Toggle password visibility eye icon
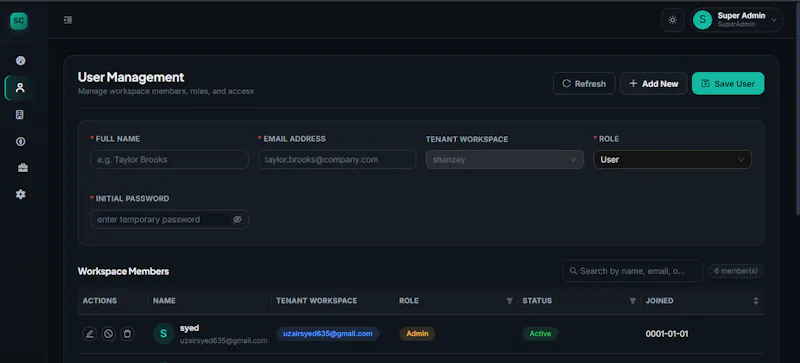The height and width of the screenshot is (363, 800). coord(237,220)
